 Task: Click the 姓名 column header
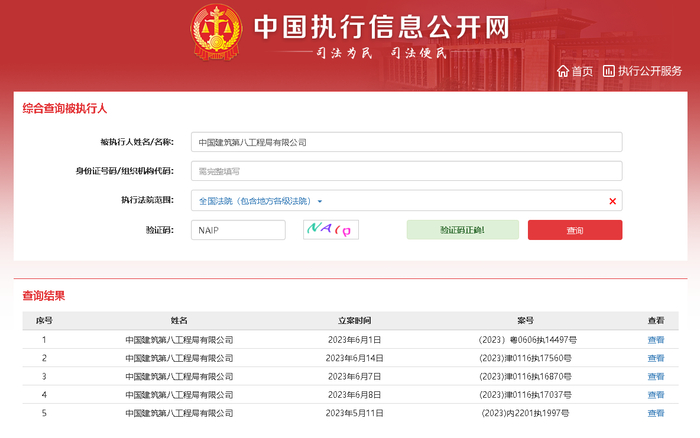(179, 321)
